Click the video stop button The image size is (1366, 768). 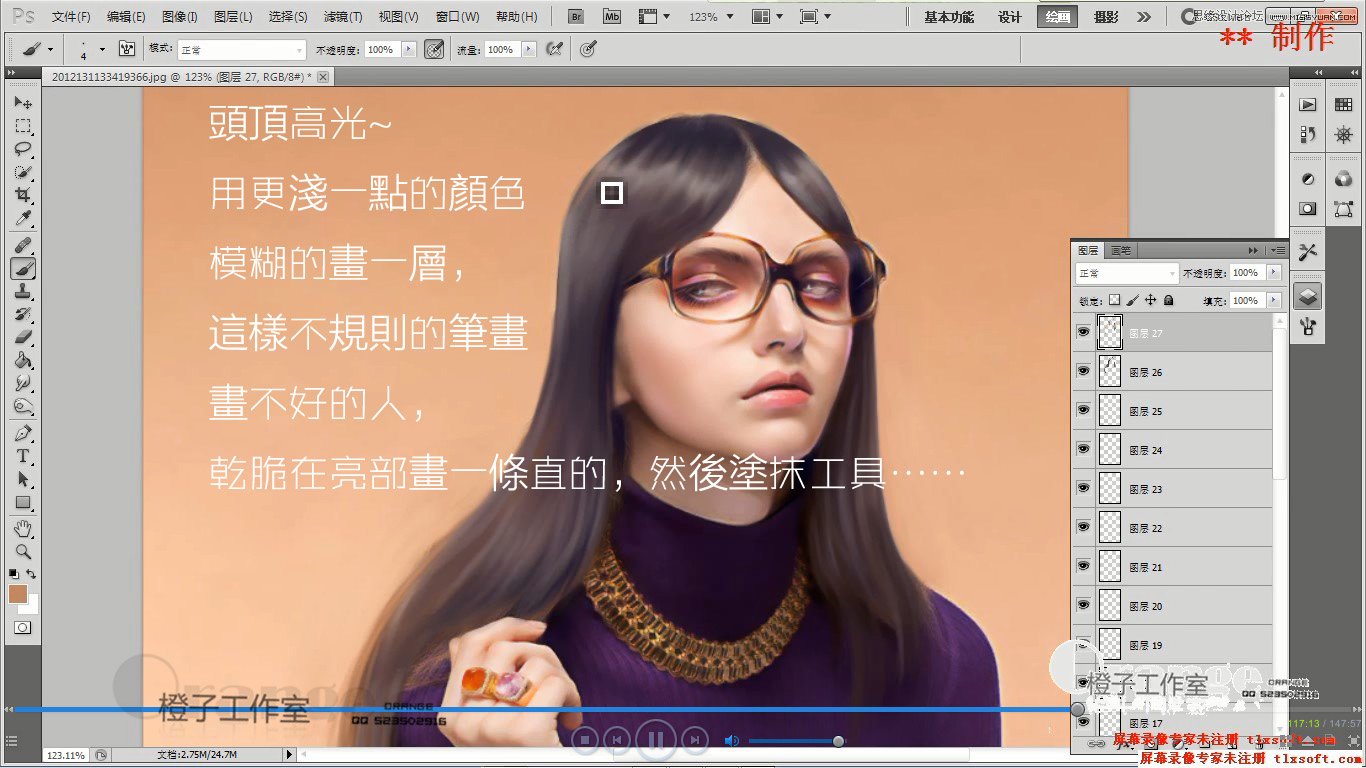[x=586, y=740]
